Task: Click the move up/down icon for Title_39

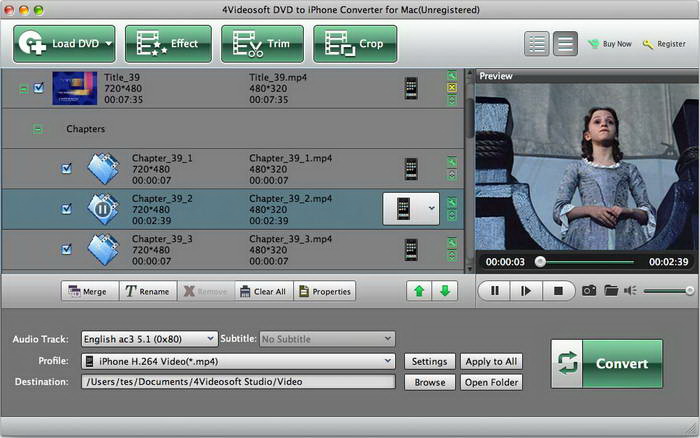Action: [x=452, y=100]
